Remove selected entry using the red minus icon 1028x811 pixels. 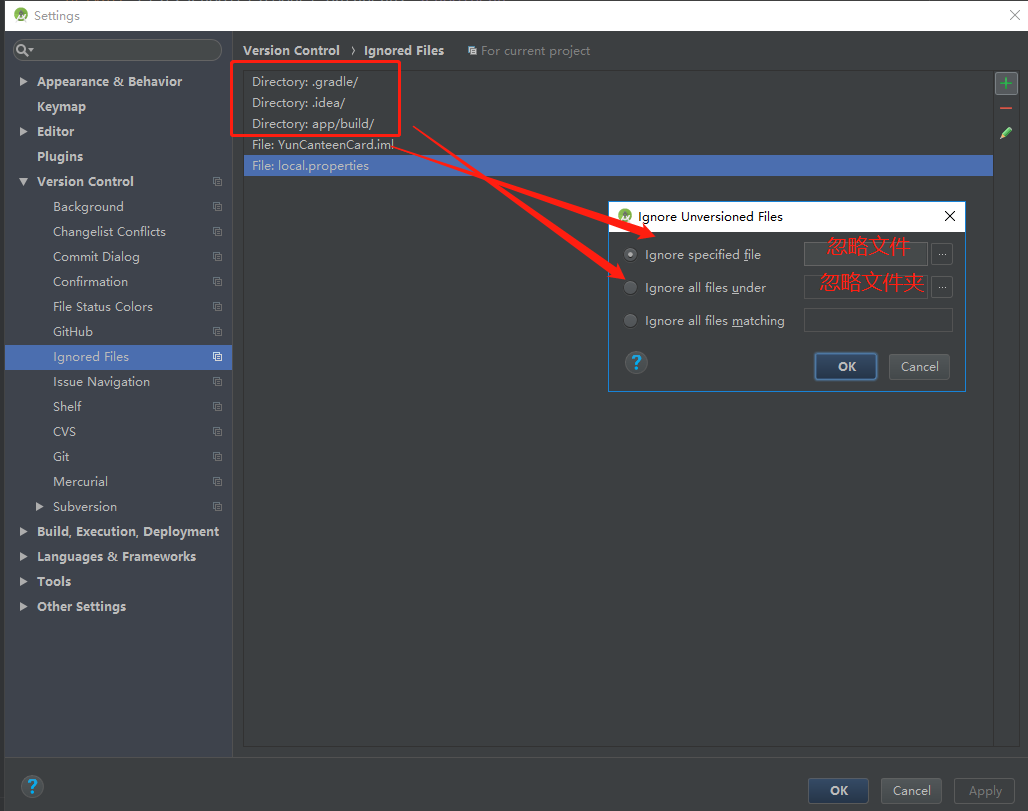[1006, 110]
